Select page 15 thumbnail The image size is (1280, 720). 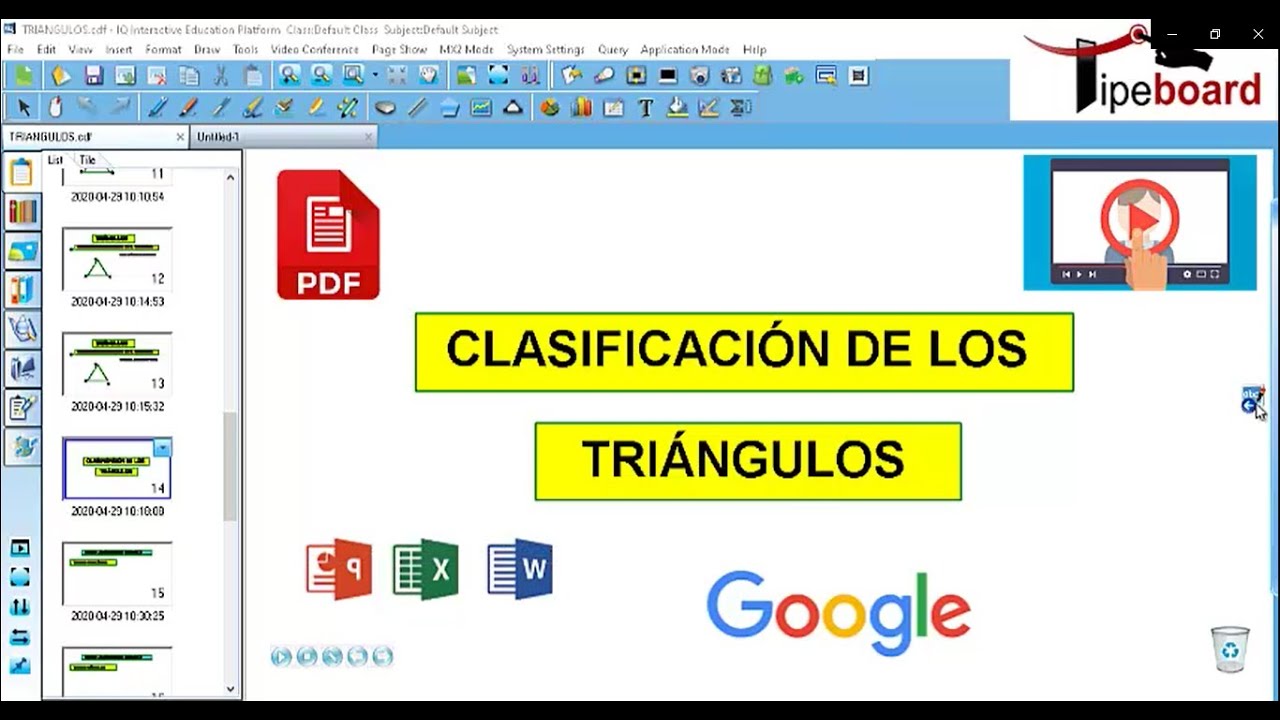(117, 573)
